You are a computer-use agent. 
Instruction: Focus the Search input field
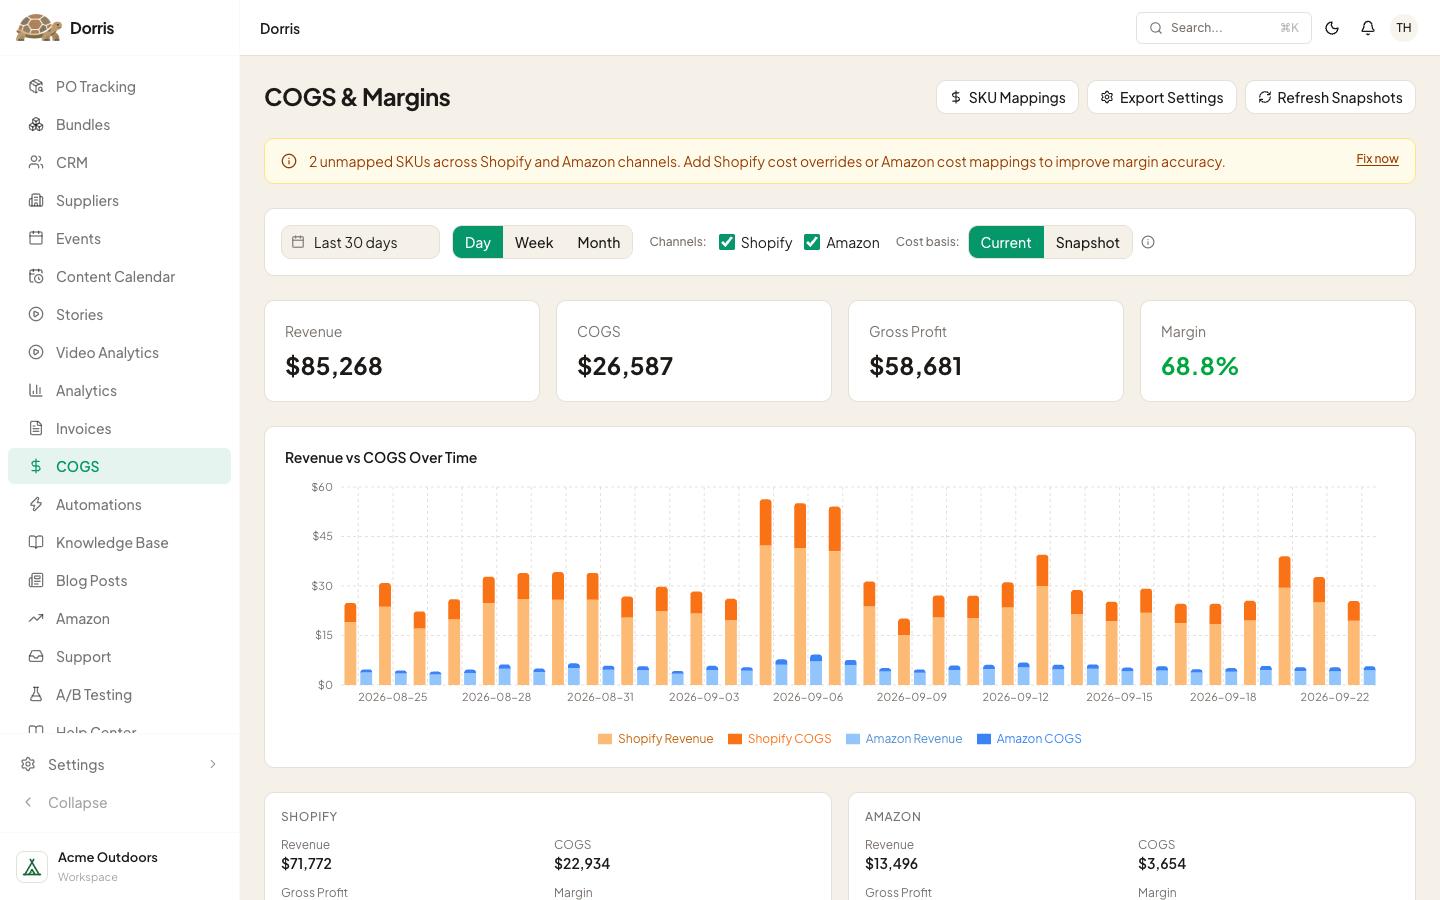click(x=1224, y=28)
